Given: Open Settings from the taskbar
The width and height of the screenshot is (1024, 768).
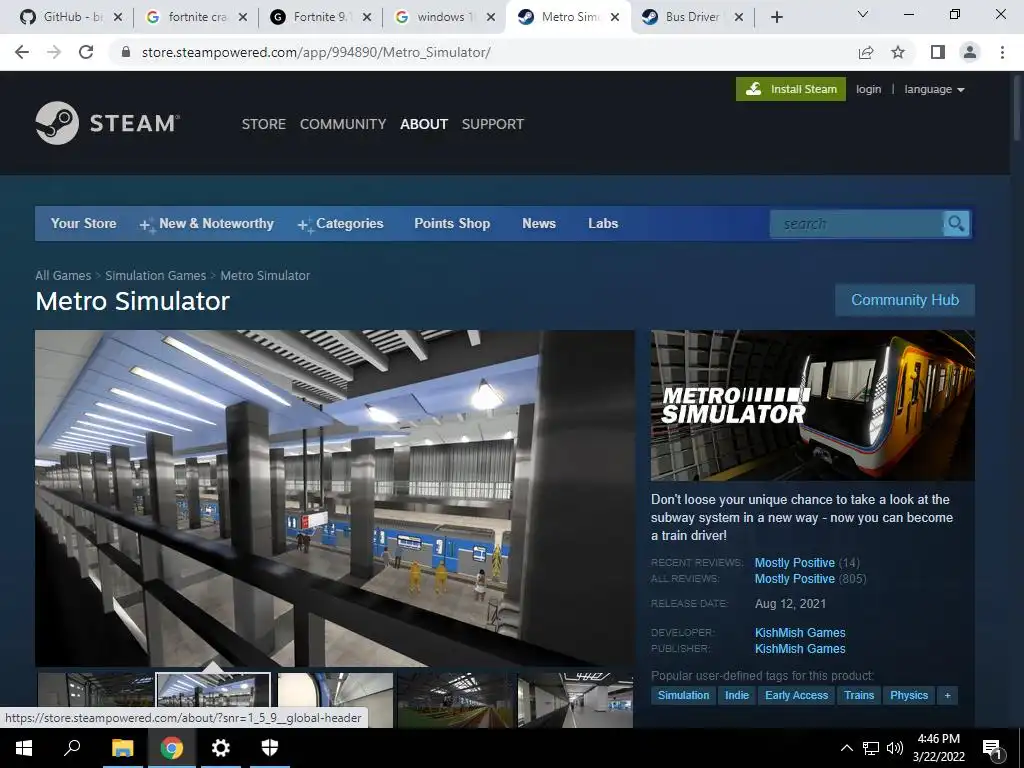Looking at the screenshot, I should click(221, 748).
